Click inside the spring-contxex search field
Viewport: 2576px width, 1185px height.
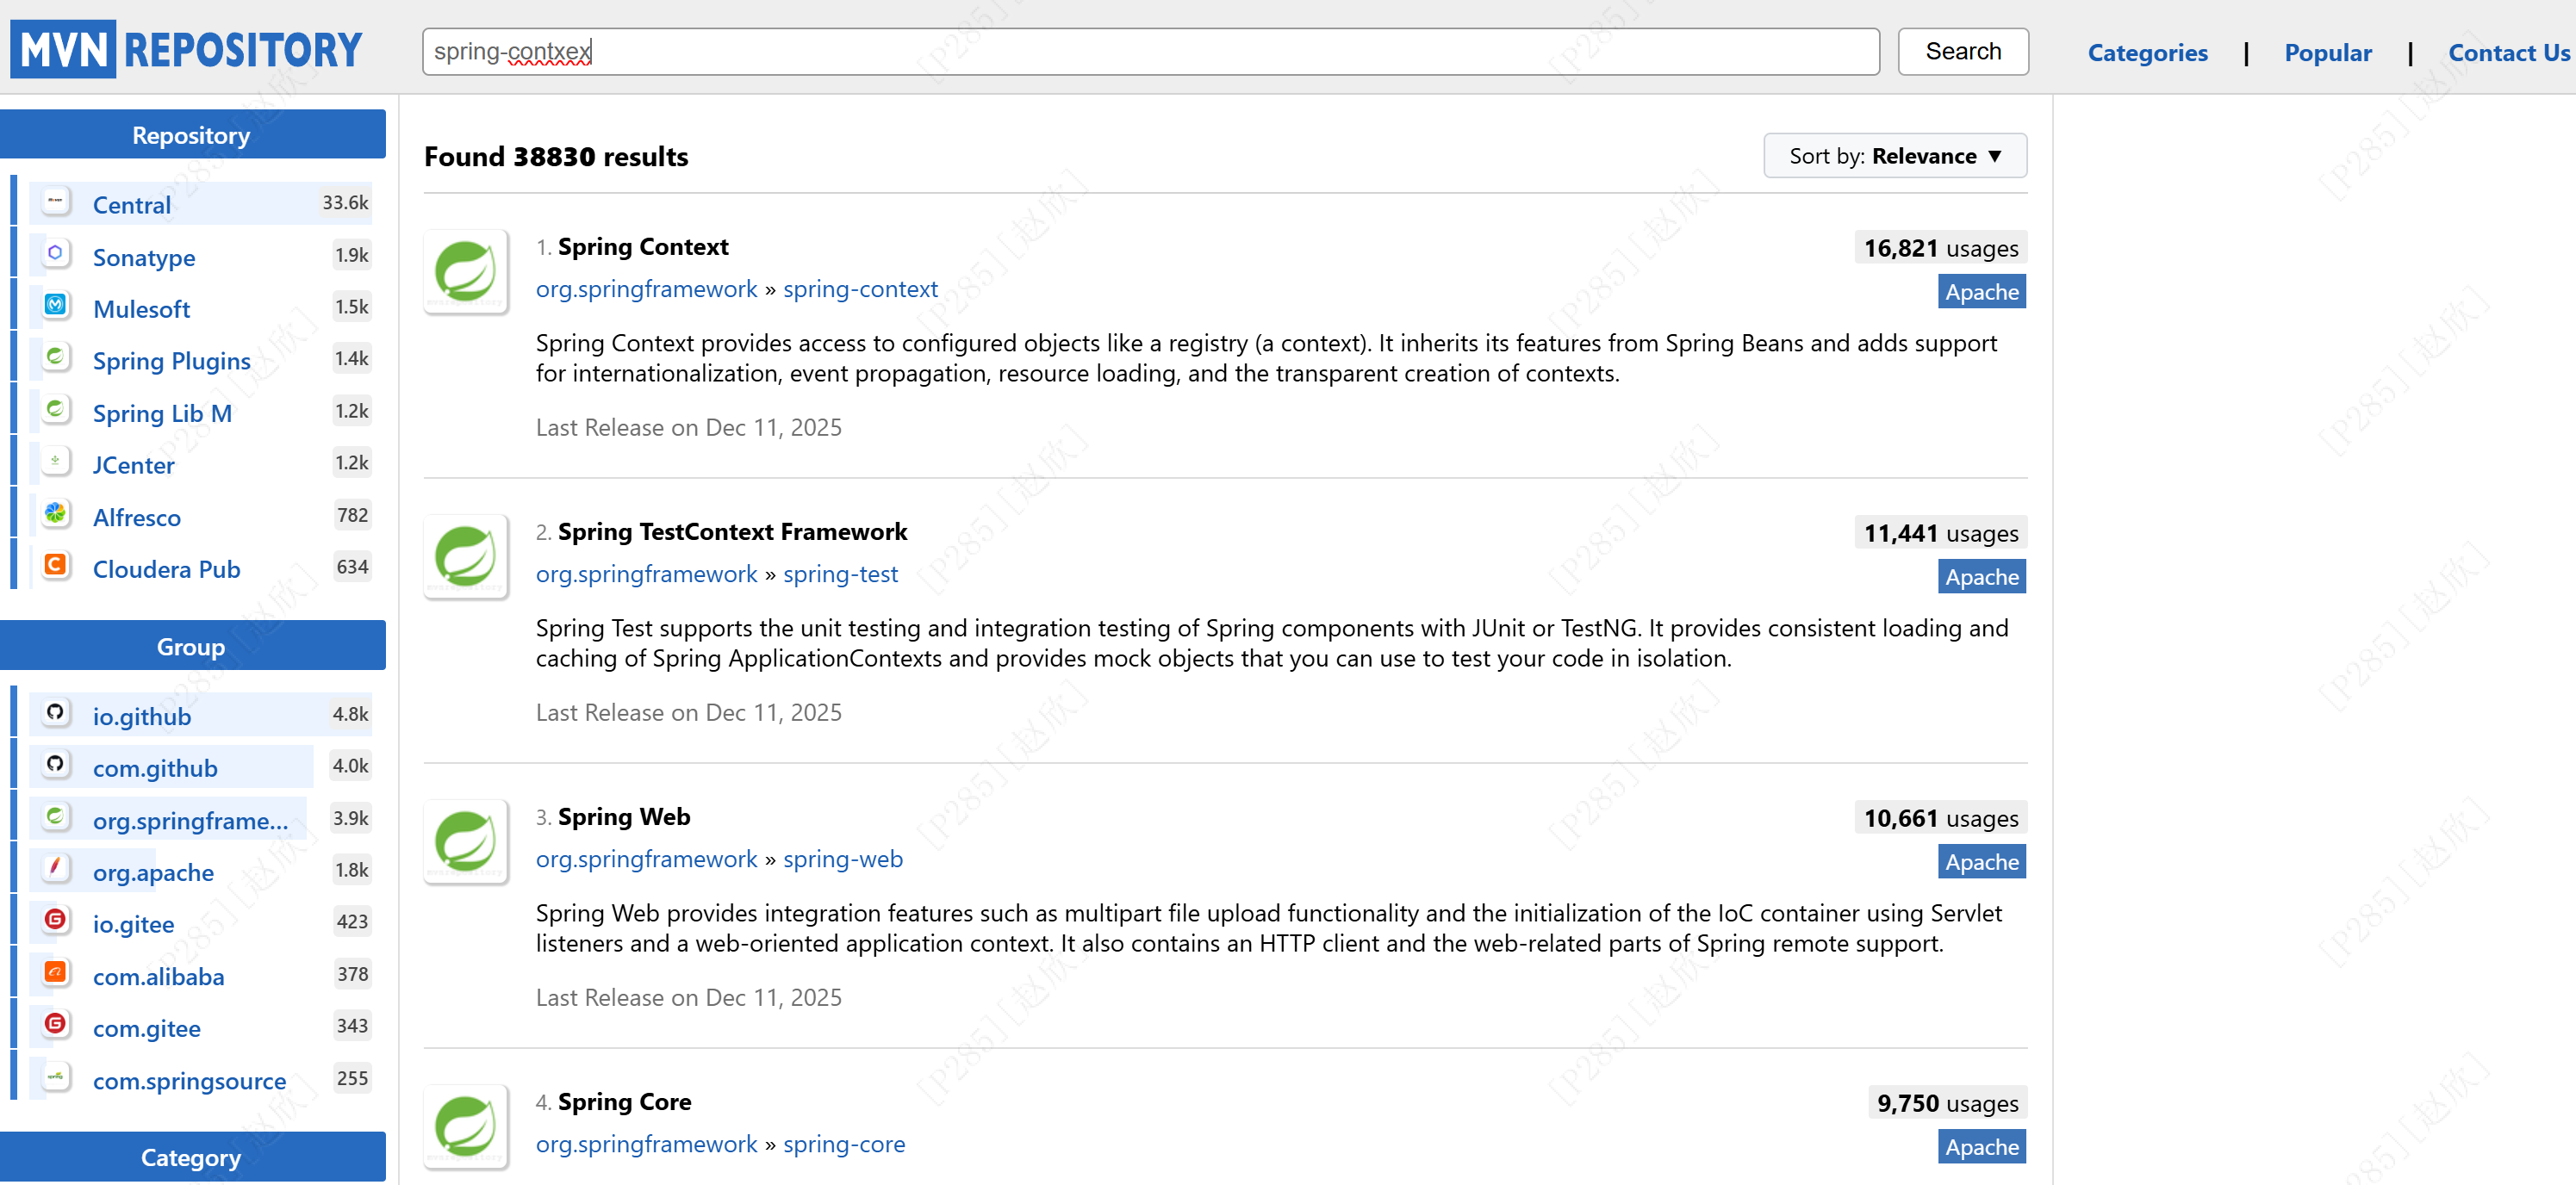[x=1150, y=52]
